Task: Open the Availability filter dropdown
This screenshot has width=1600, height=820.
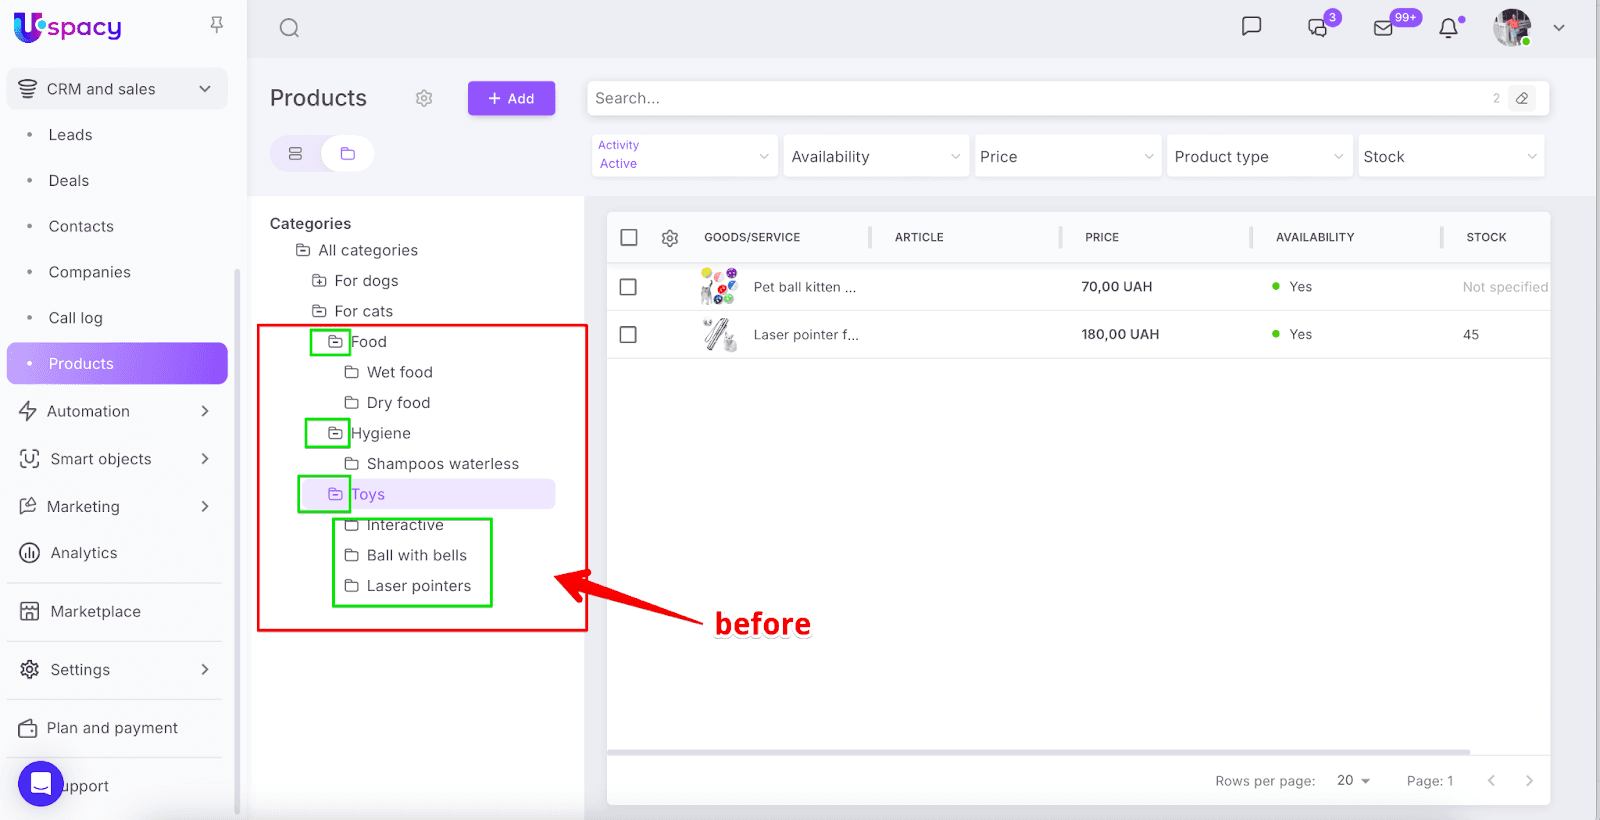Action: click(x=875, y=157)
